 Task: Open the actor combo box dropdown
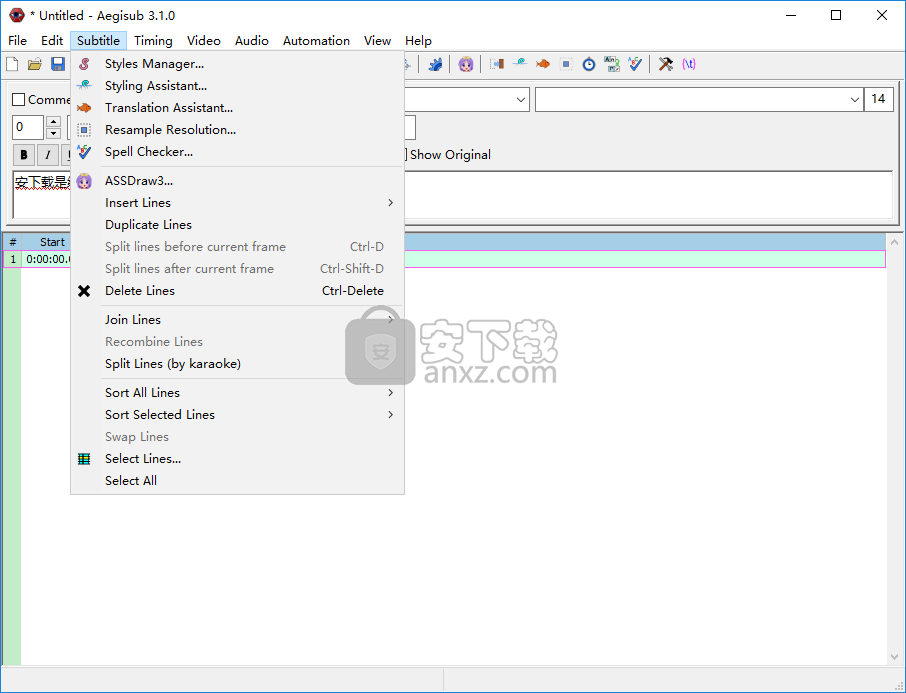coord(855,99)
